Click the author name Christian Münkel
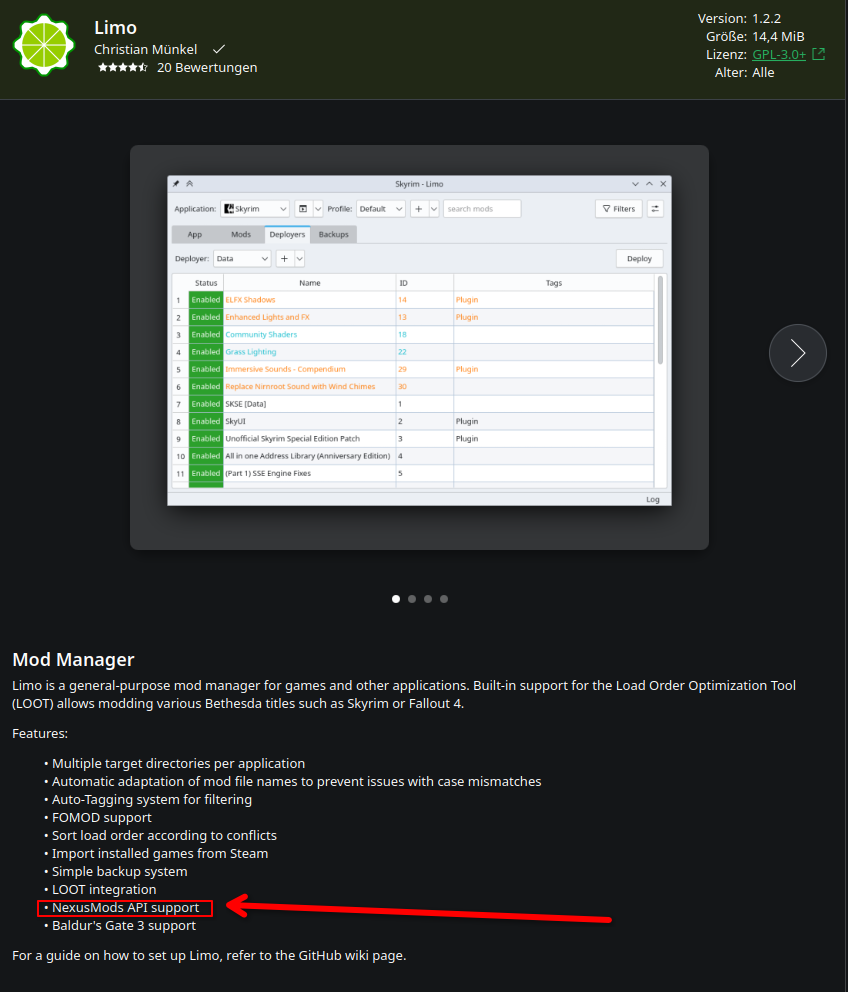 pos(146,49)
